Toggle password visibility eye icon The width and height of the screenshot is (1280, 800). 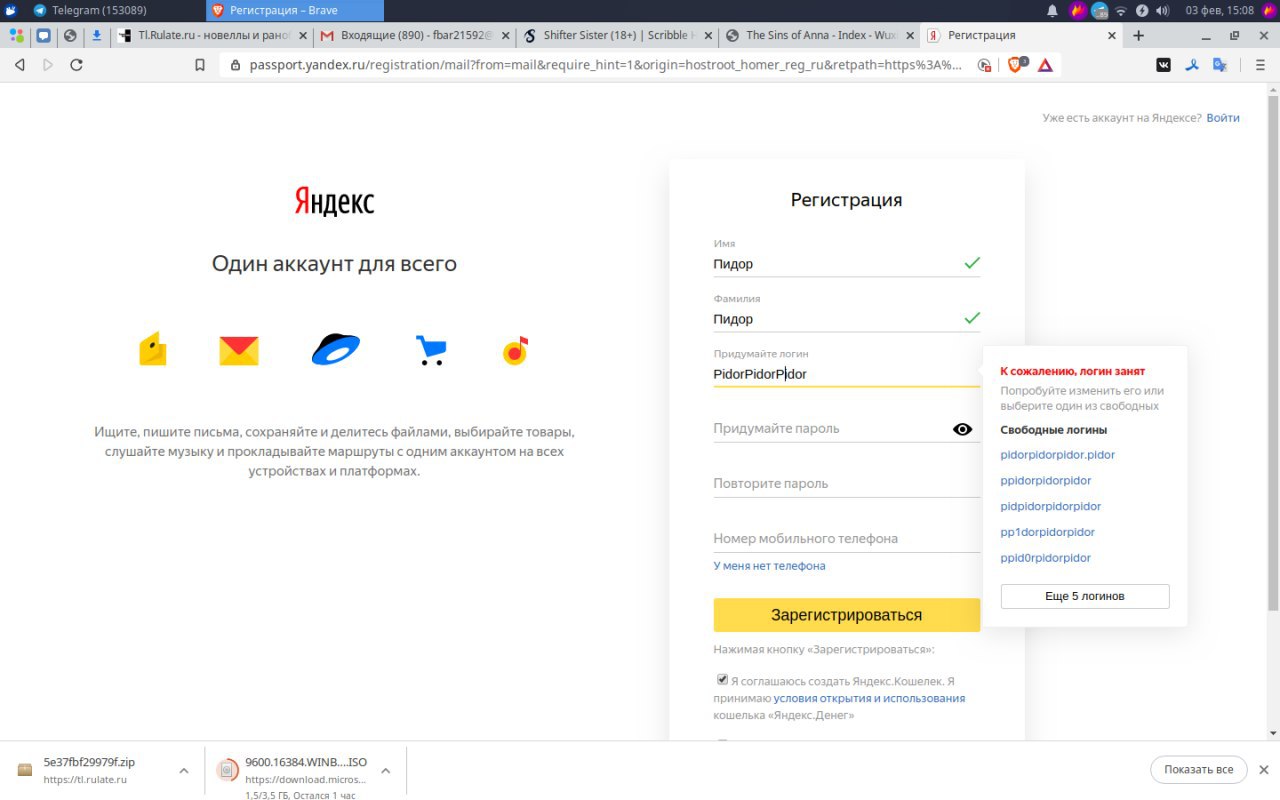tap(962, 429)
